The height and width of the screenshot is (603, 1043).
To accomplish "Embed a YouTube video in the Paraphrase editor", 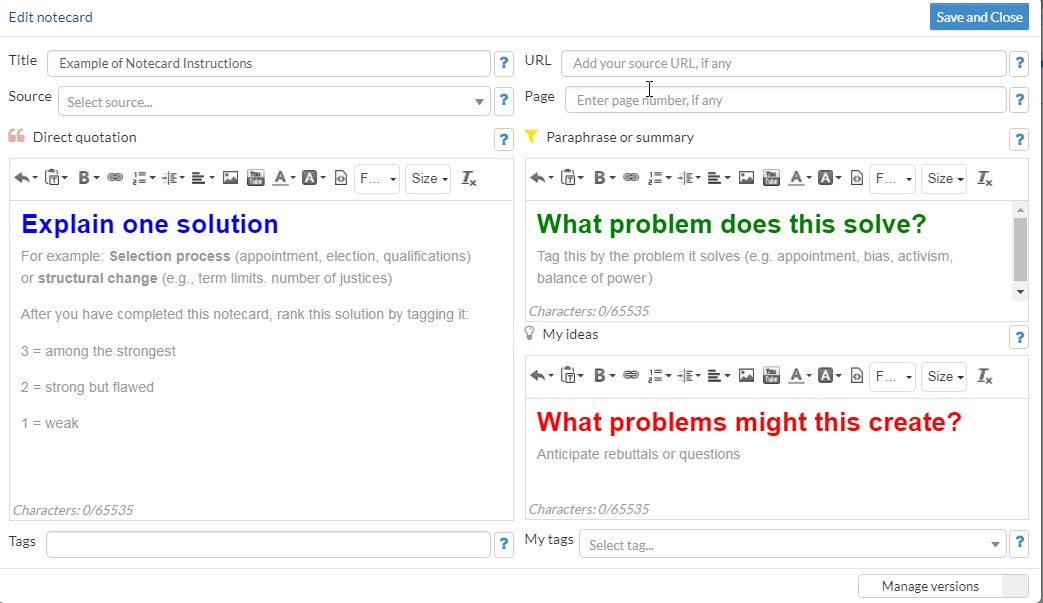I will 771,178.
